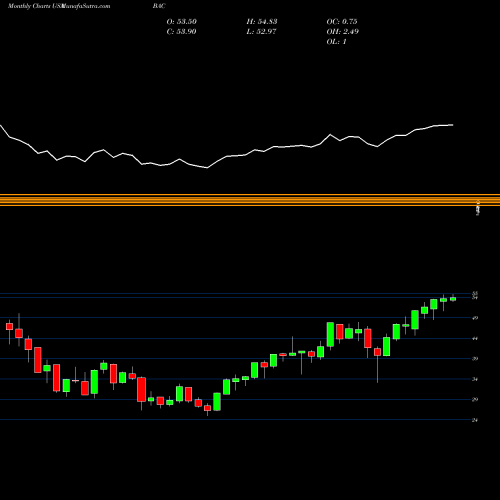Viewport: 500px width, 500px height.
Task: Click the 29 price axis label
Action: click(475, 399)
